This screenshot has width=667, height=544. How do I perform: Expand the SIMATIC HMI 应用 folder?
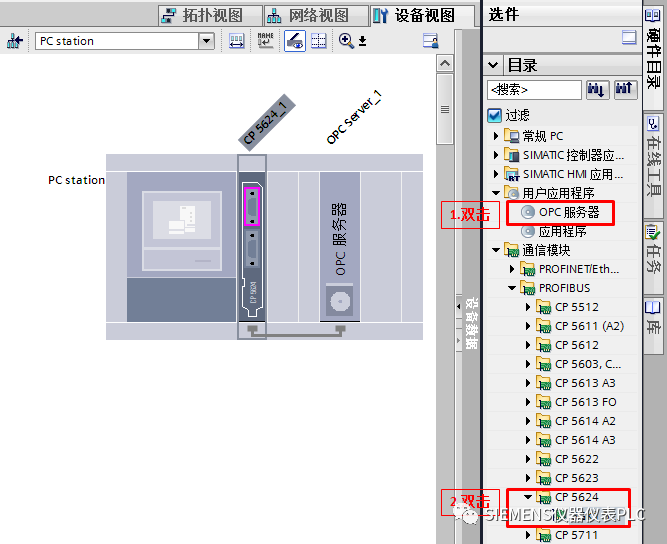[496, 174]
